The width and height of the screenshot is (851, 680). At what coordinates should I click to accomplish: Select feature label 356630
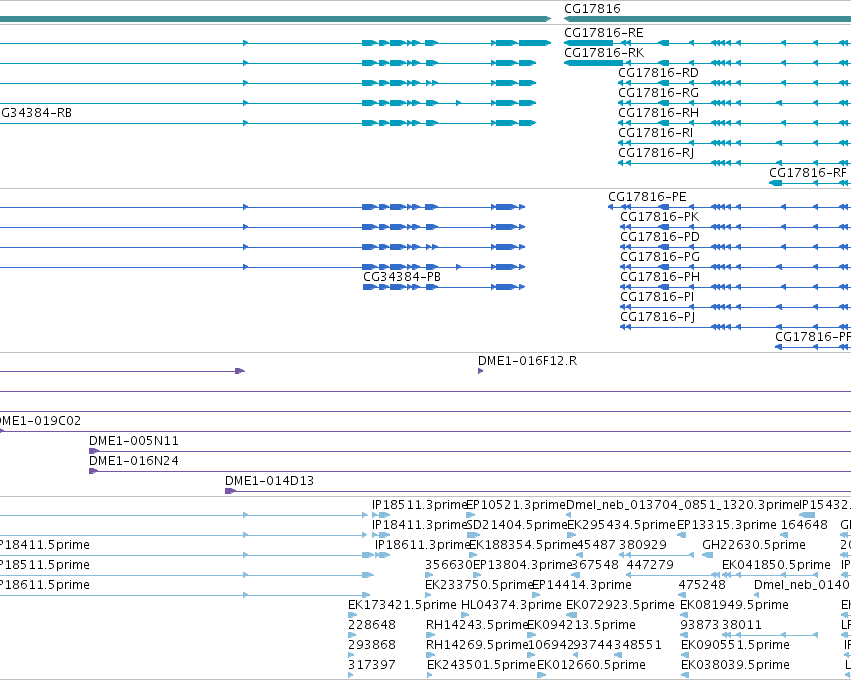click(x=449, y=565)
